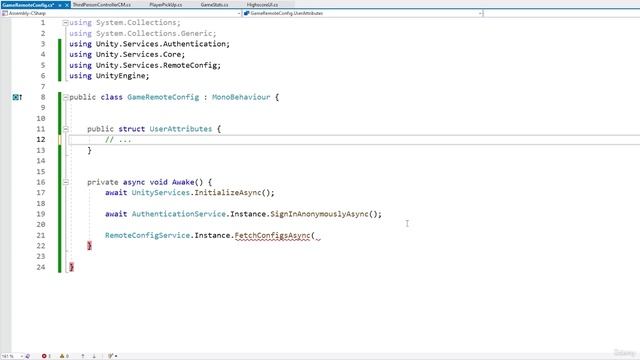The height and width of the screenshot is (360, 640).
Task: Click on SignInAnonymouslyAsync method call
Action: pyautogui.click(x=319, y=214)
